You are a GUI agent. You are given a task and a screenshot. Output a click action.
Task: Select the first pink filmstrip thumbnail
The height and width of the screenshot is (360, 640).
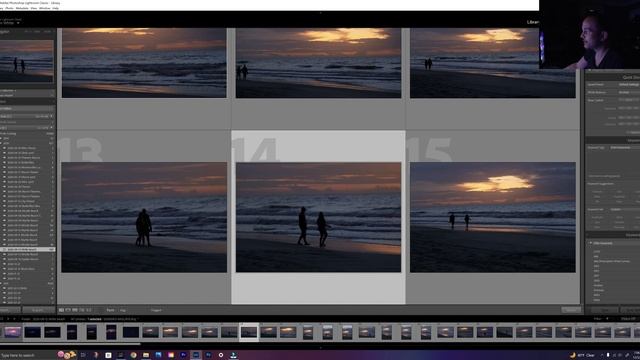click(13, 332)
